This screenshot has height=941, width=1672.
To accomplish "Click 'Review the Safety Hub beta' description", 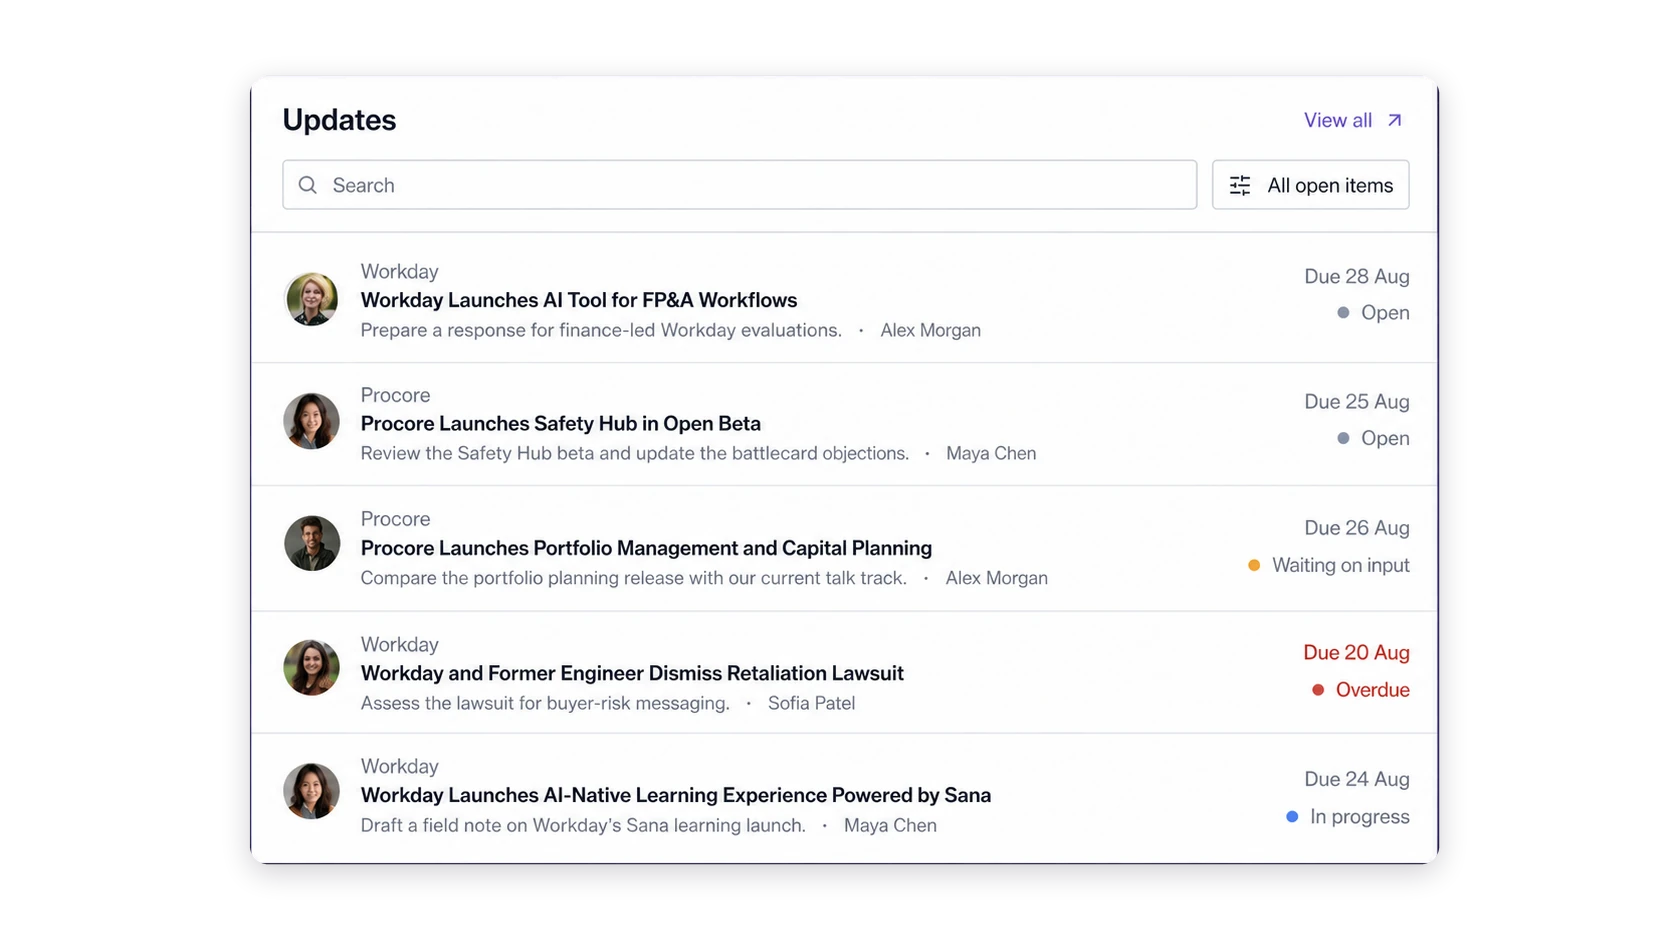I will pyautogui.click(x=634, y=453).
